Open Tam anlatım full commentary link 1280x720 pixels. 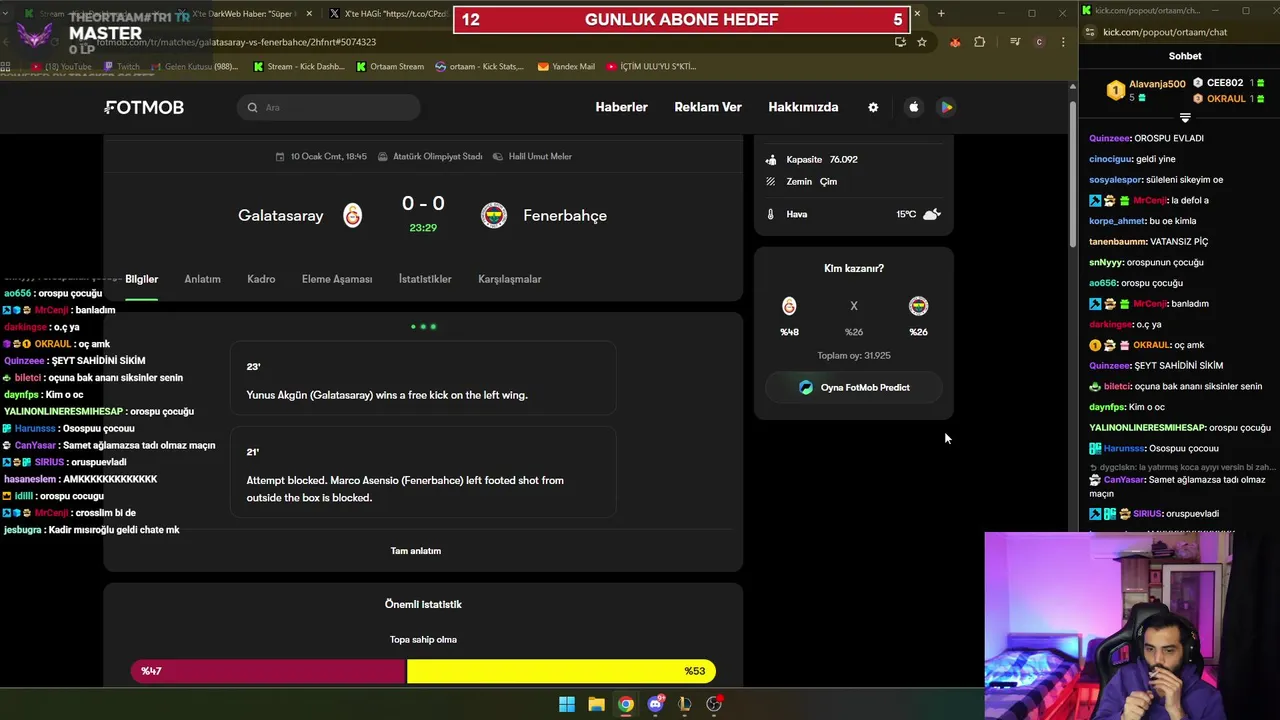[415, 551]
